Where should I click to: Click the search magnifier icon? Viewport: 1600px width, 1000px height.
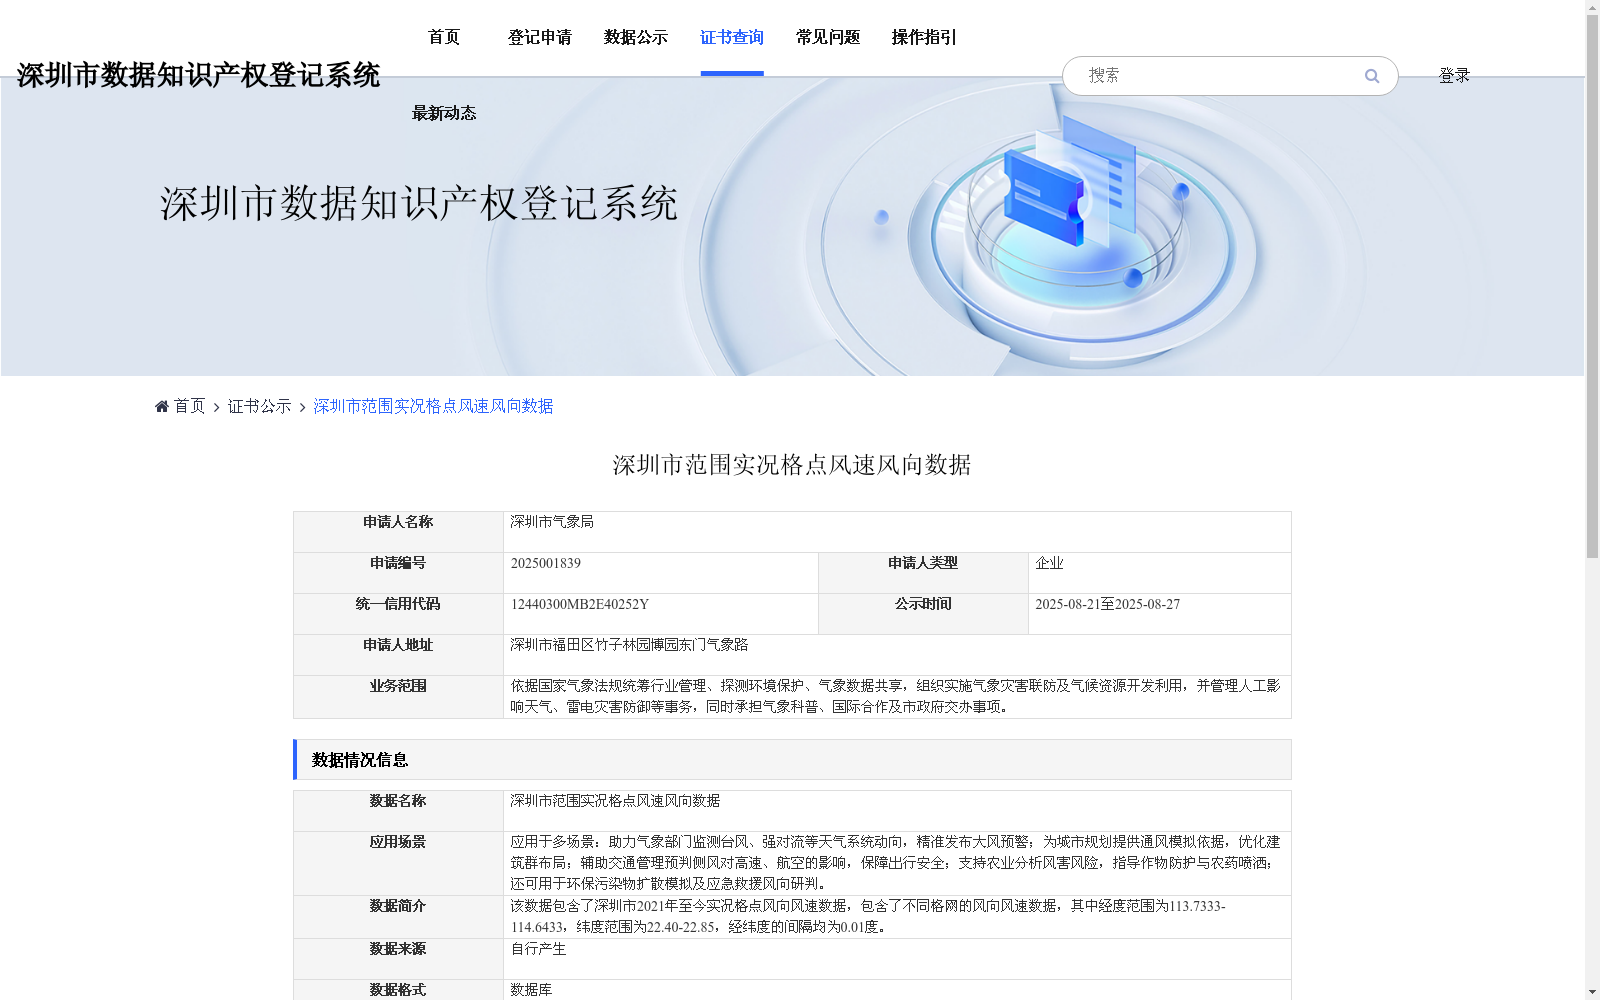pyautogui.click(x=1371, y=75)
